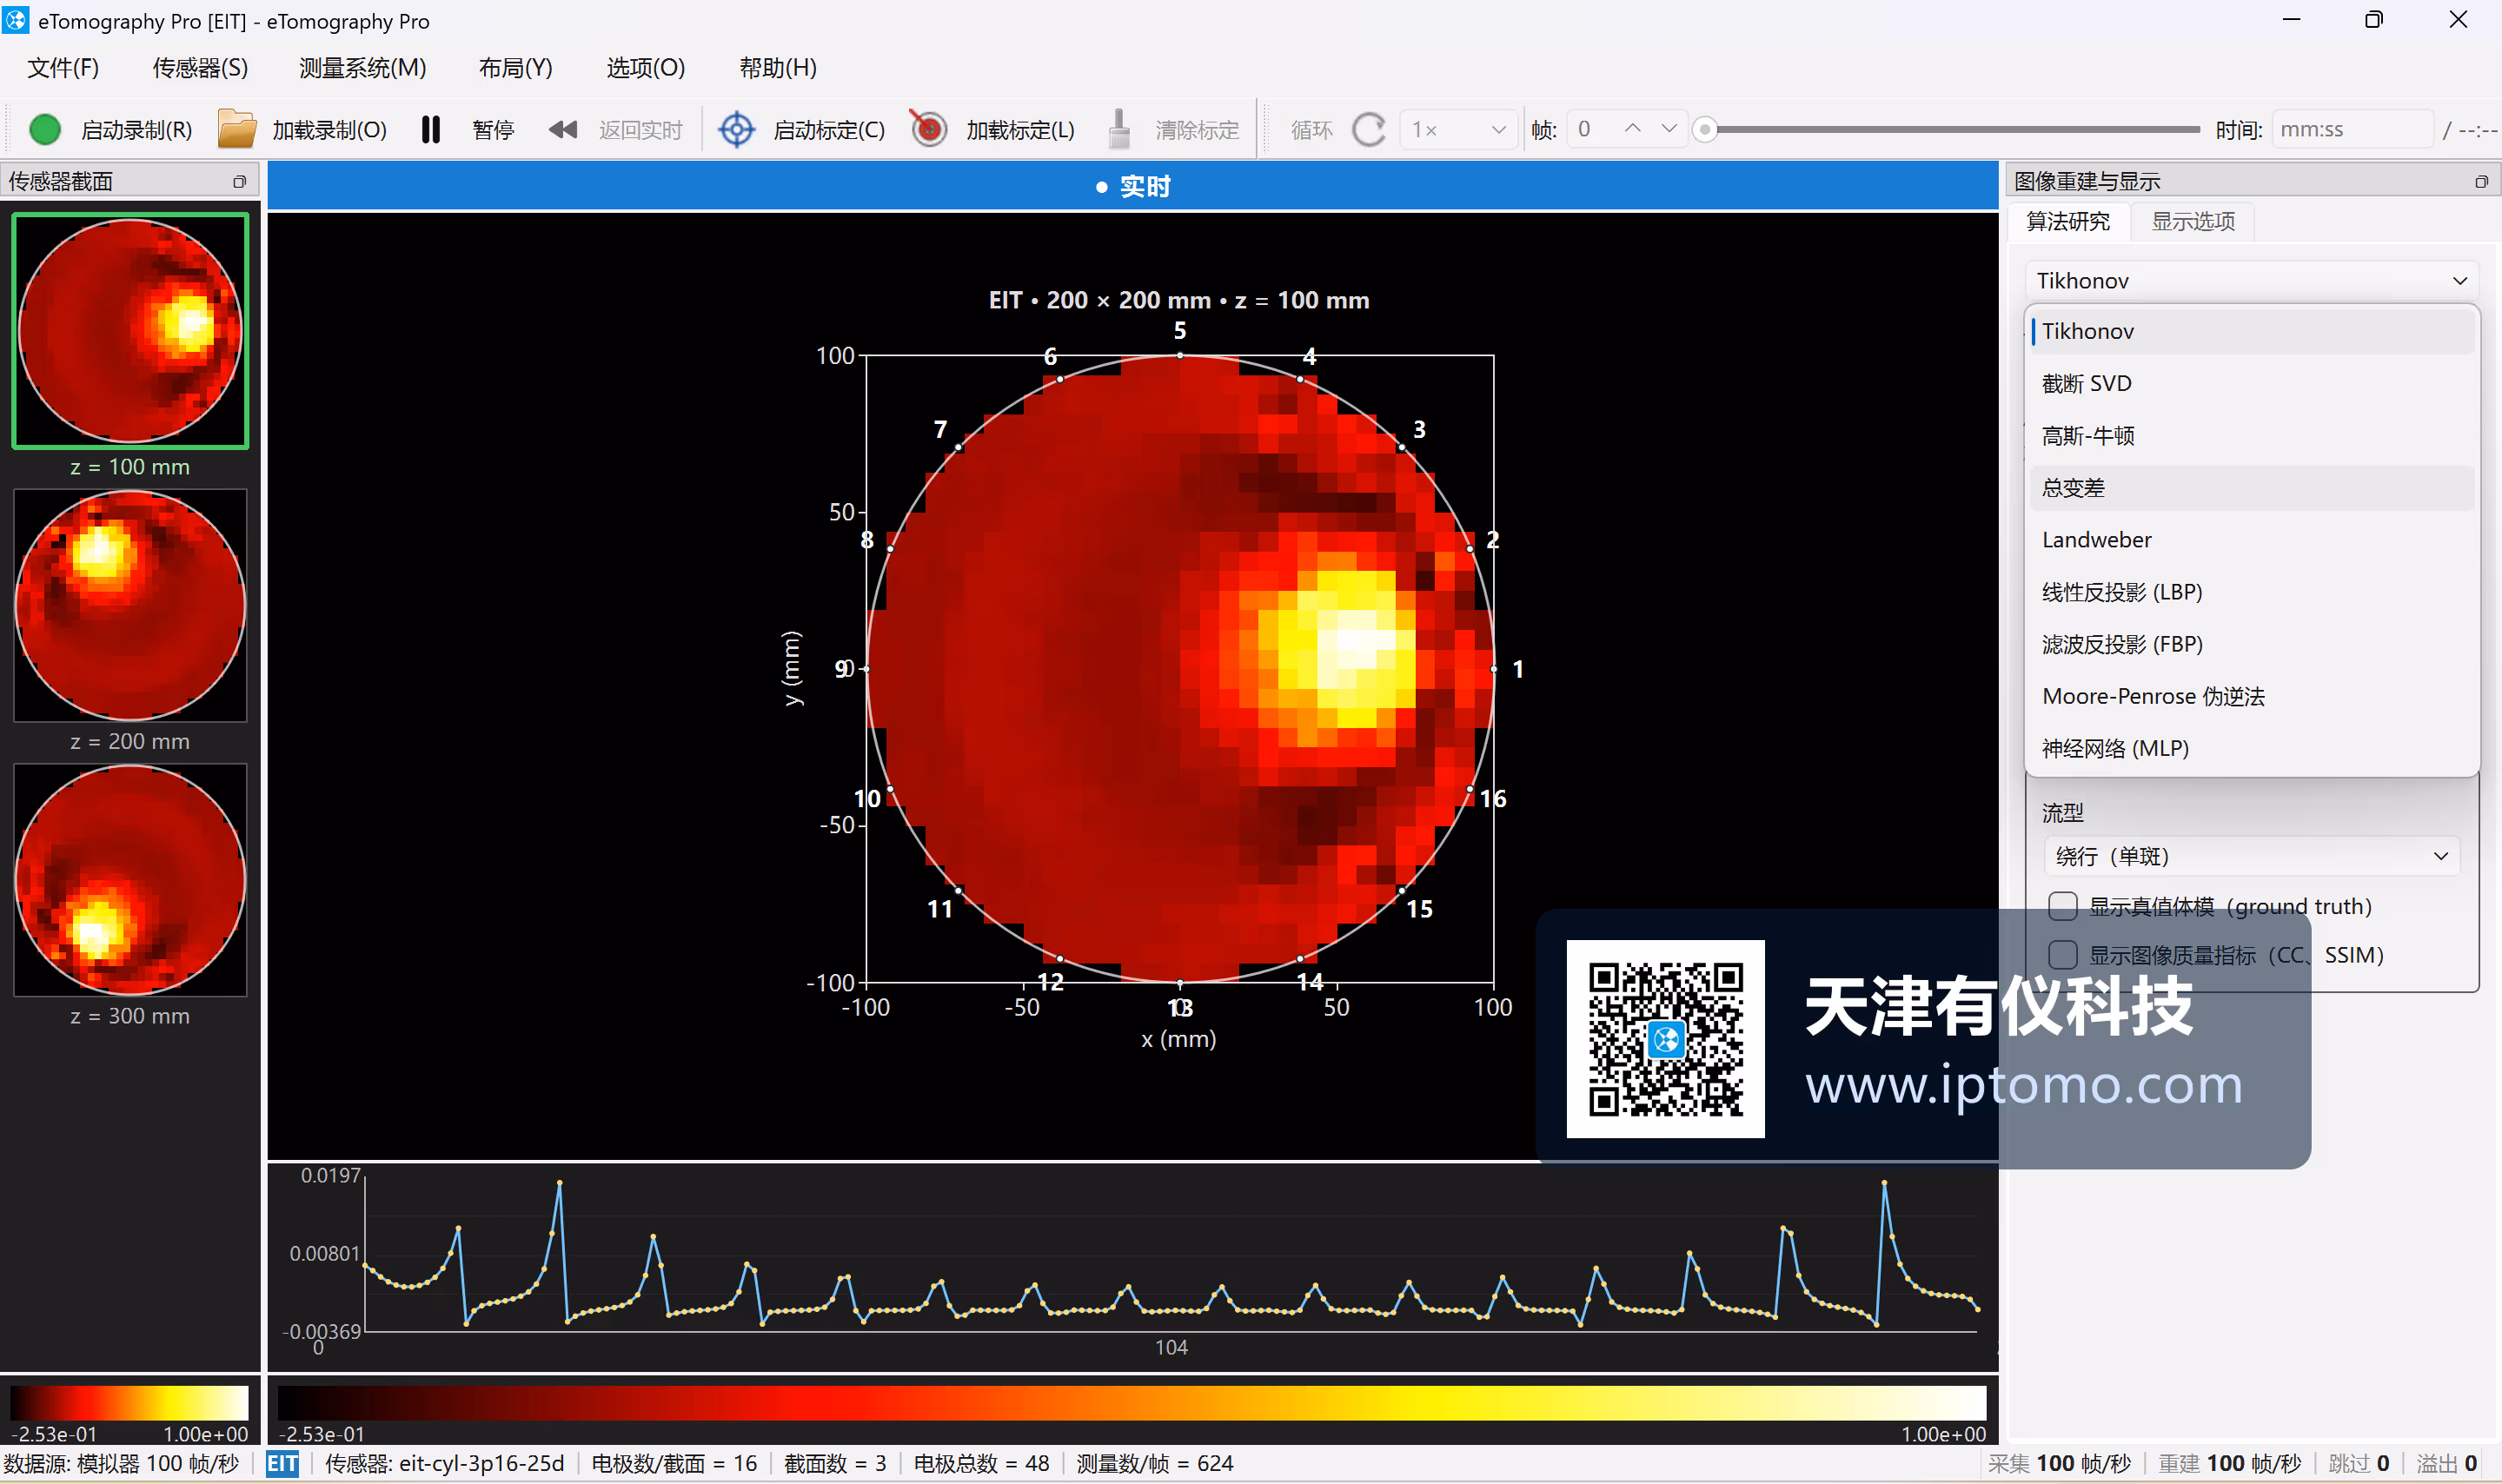The image size is (2502, 1484).
Task: Click the 加载录制(O) label
Action: point(330,130)
